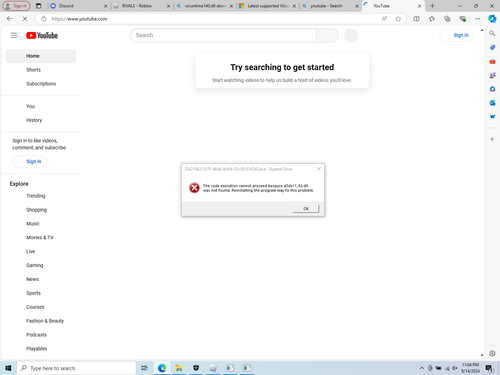The height and width of the screenshot is (375, 500).
Task: Focus the YouTube Search input field
Action: (223, 35)
